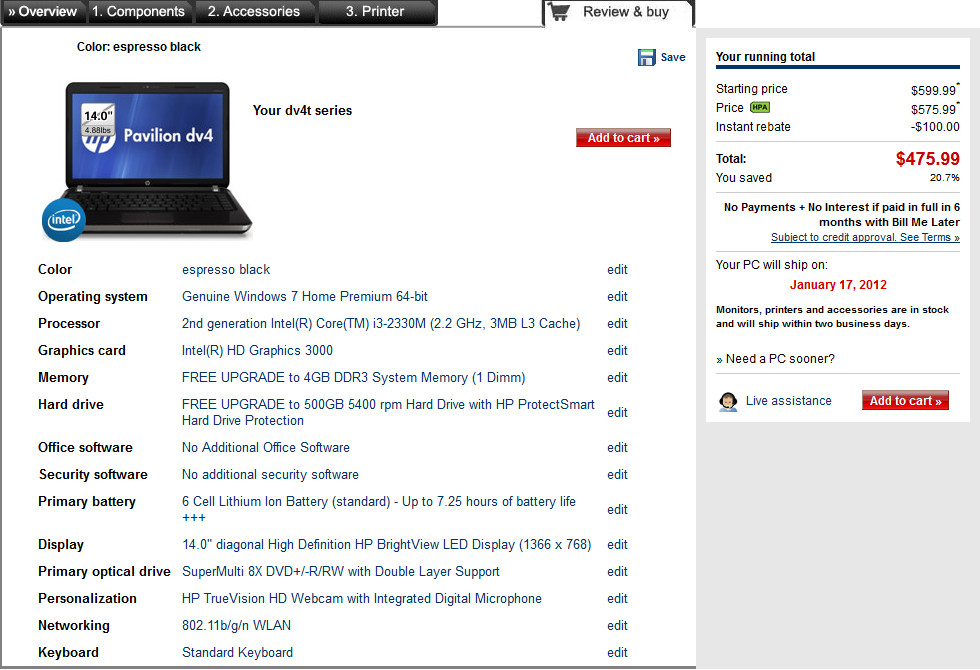The width and height of the screenshot is (980, 670).
Task: Click the -$100.00 instant rebate amount
Action: pos(935,127)
